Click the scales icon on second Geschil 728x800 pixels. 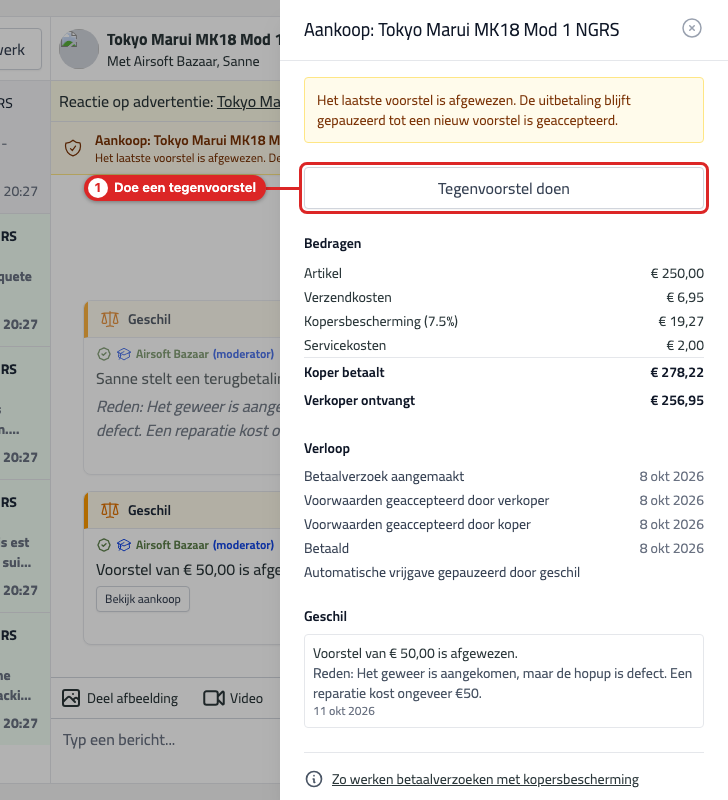(110, 510)
